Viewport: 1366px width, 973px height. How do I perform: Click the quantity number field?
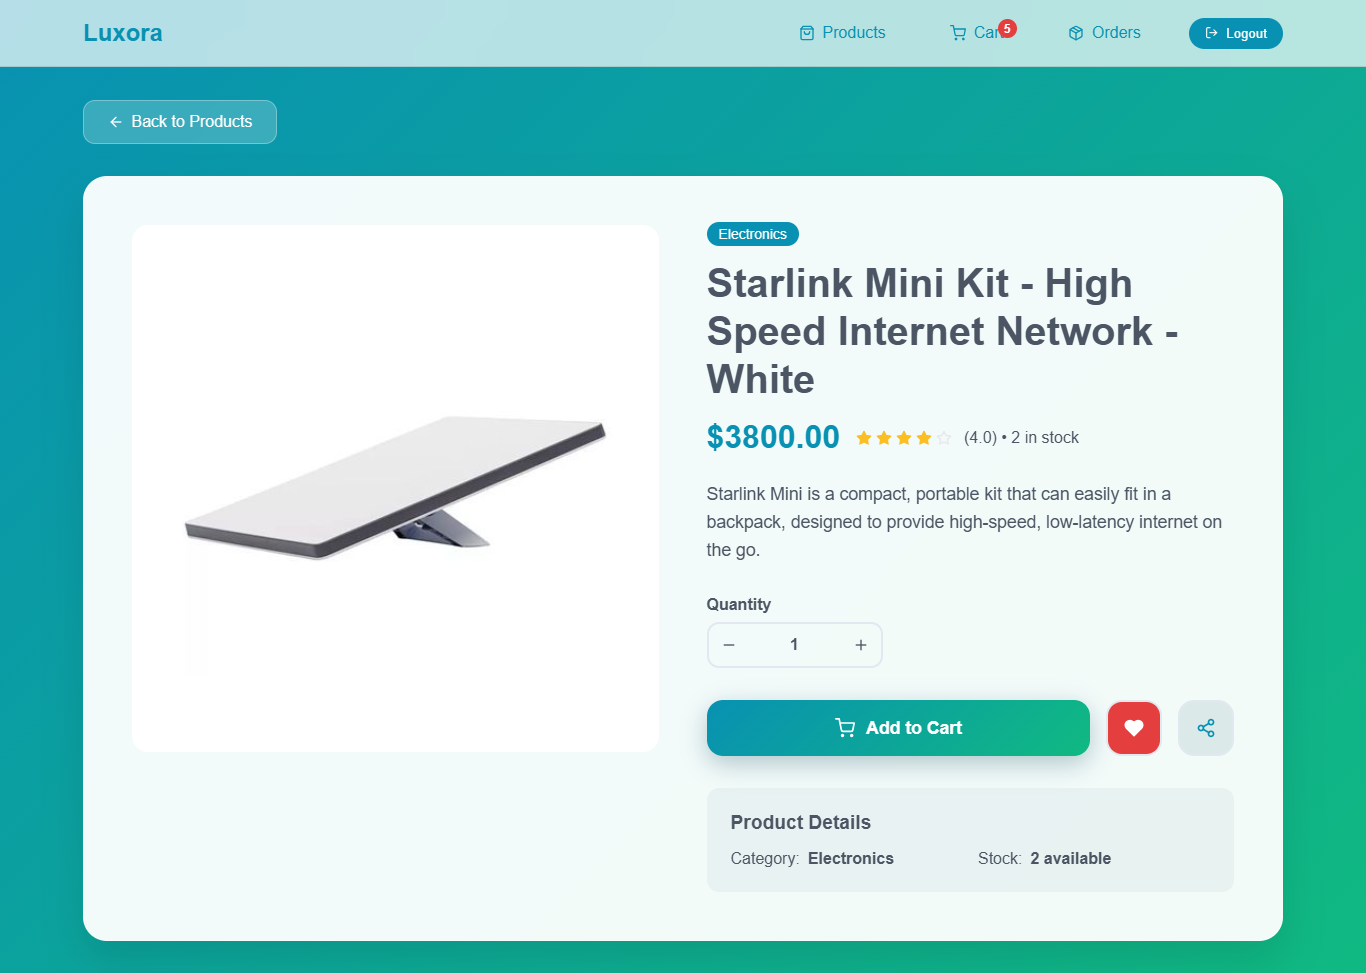[794, 645]
